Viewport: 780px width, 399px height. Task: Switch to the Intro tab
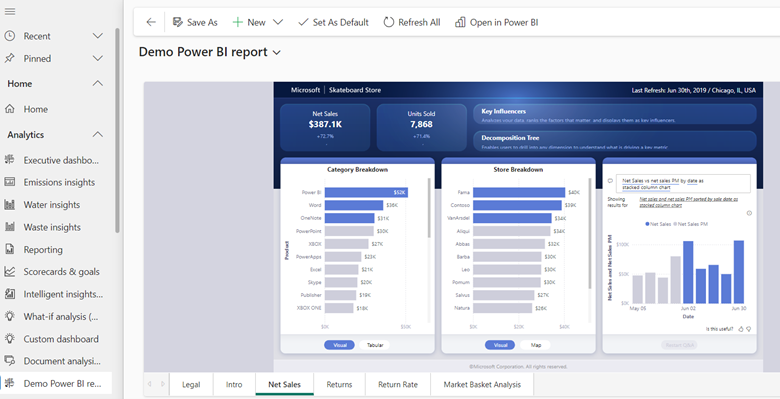pos(234,385)
